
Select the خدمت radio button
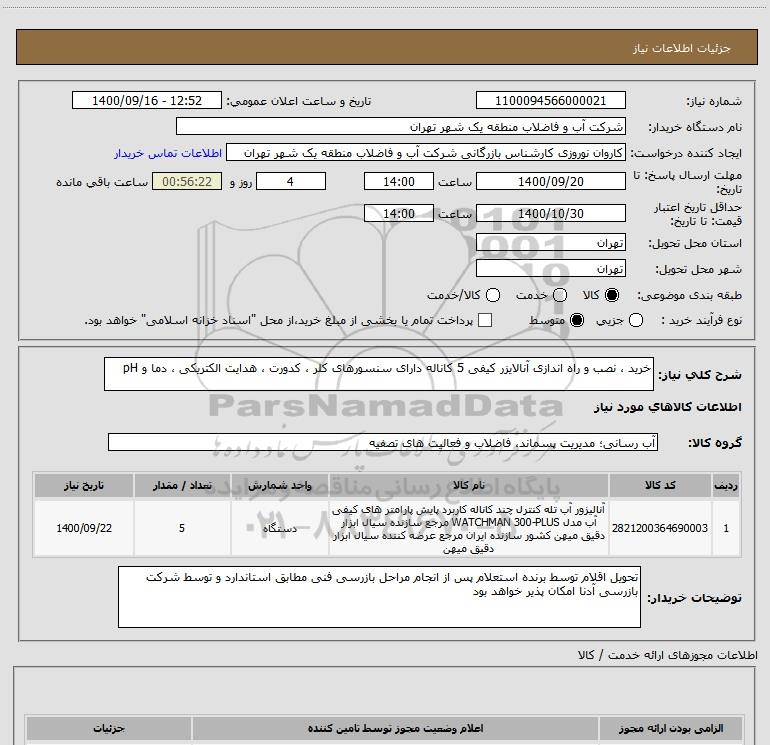[560, 295]
